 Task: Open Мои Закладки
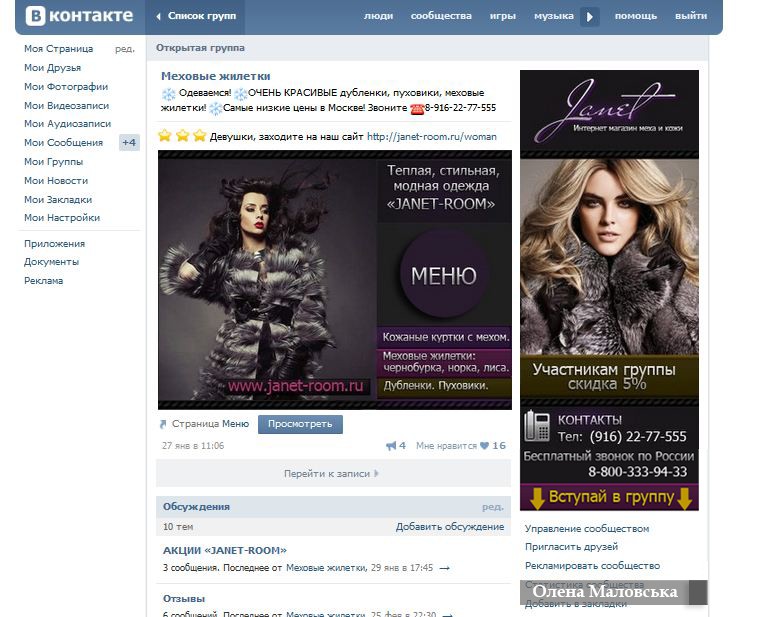click(x=58, y=200)
